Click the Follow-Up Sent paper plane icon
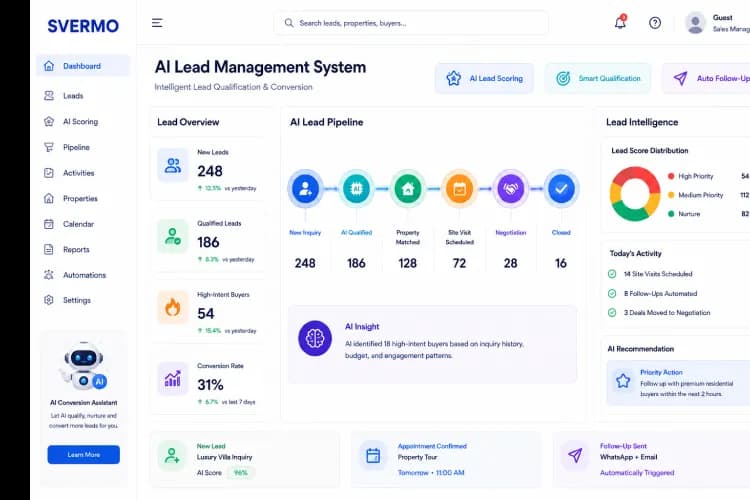Viewport: 750px width, 500px height. tap(575, 456)
